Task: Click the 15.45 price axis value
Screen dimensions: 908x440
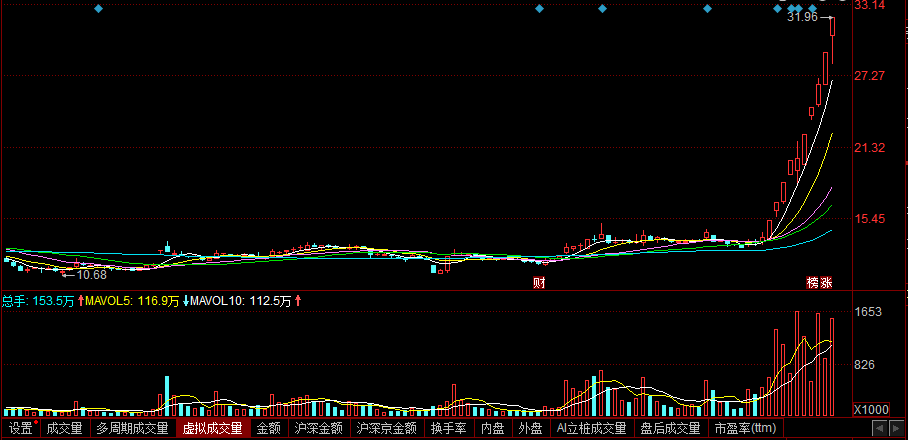Action: pos(869,219)
